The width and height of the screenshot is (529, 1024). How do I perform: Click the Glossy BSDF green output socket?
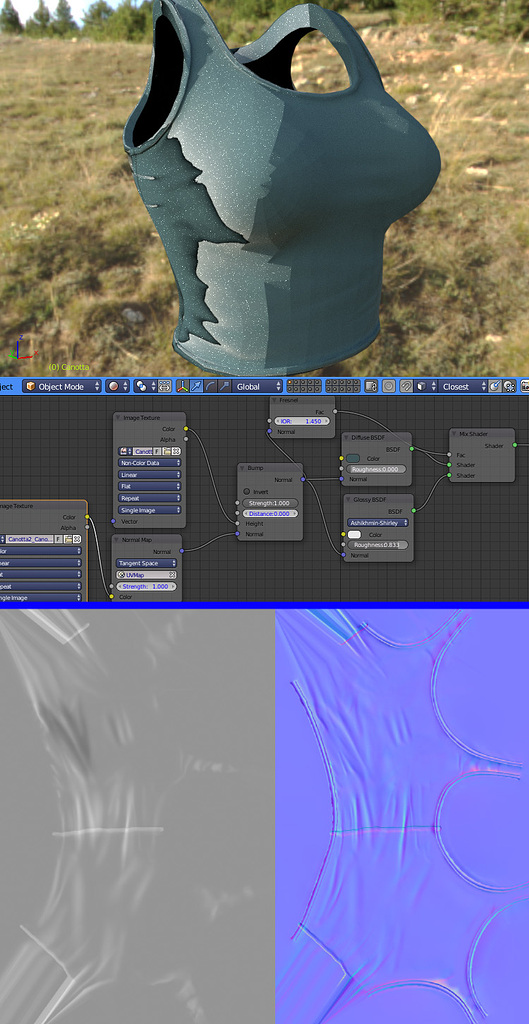coord(413,511)
